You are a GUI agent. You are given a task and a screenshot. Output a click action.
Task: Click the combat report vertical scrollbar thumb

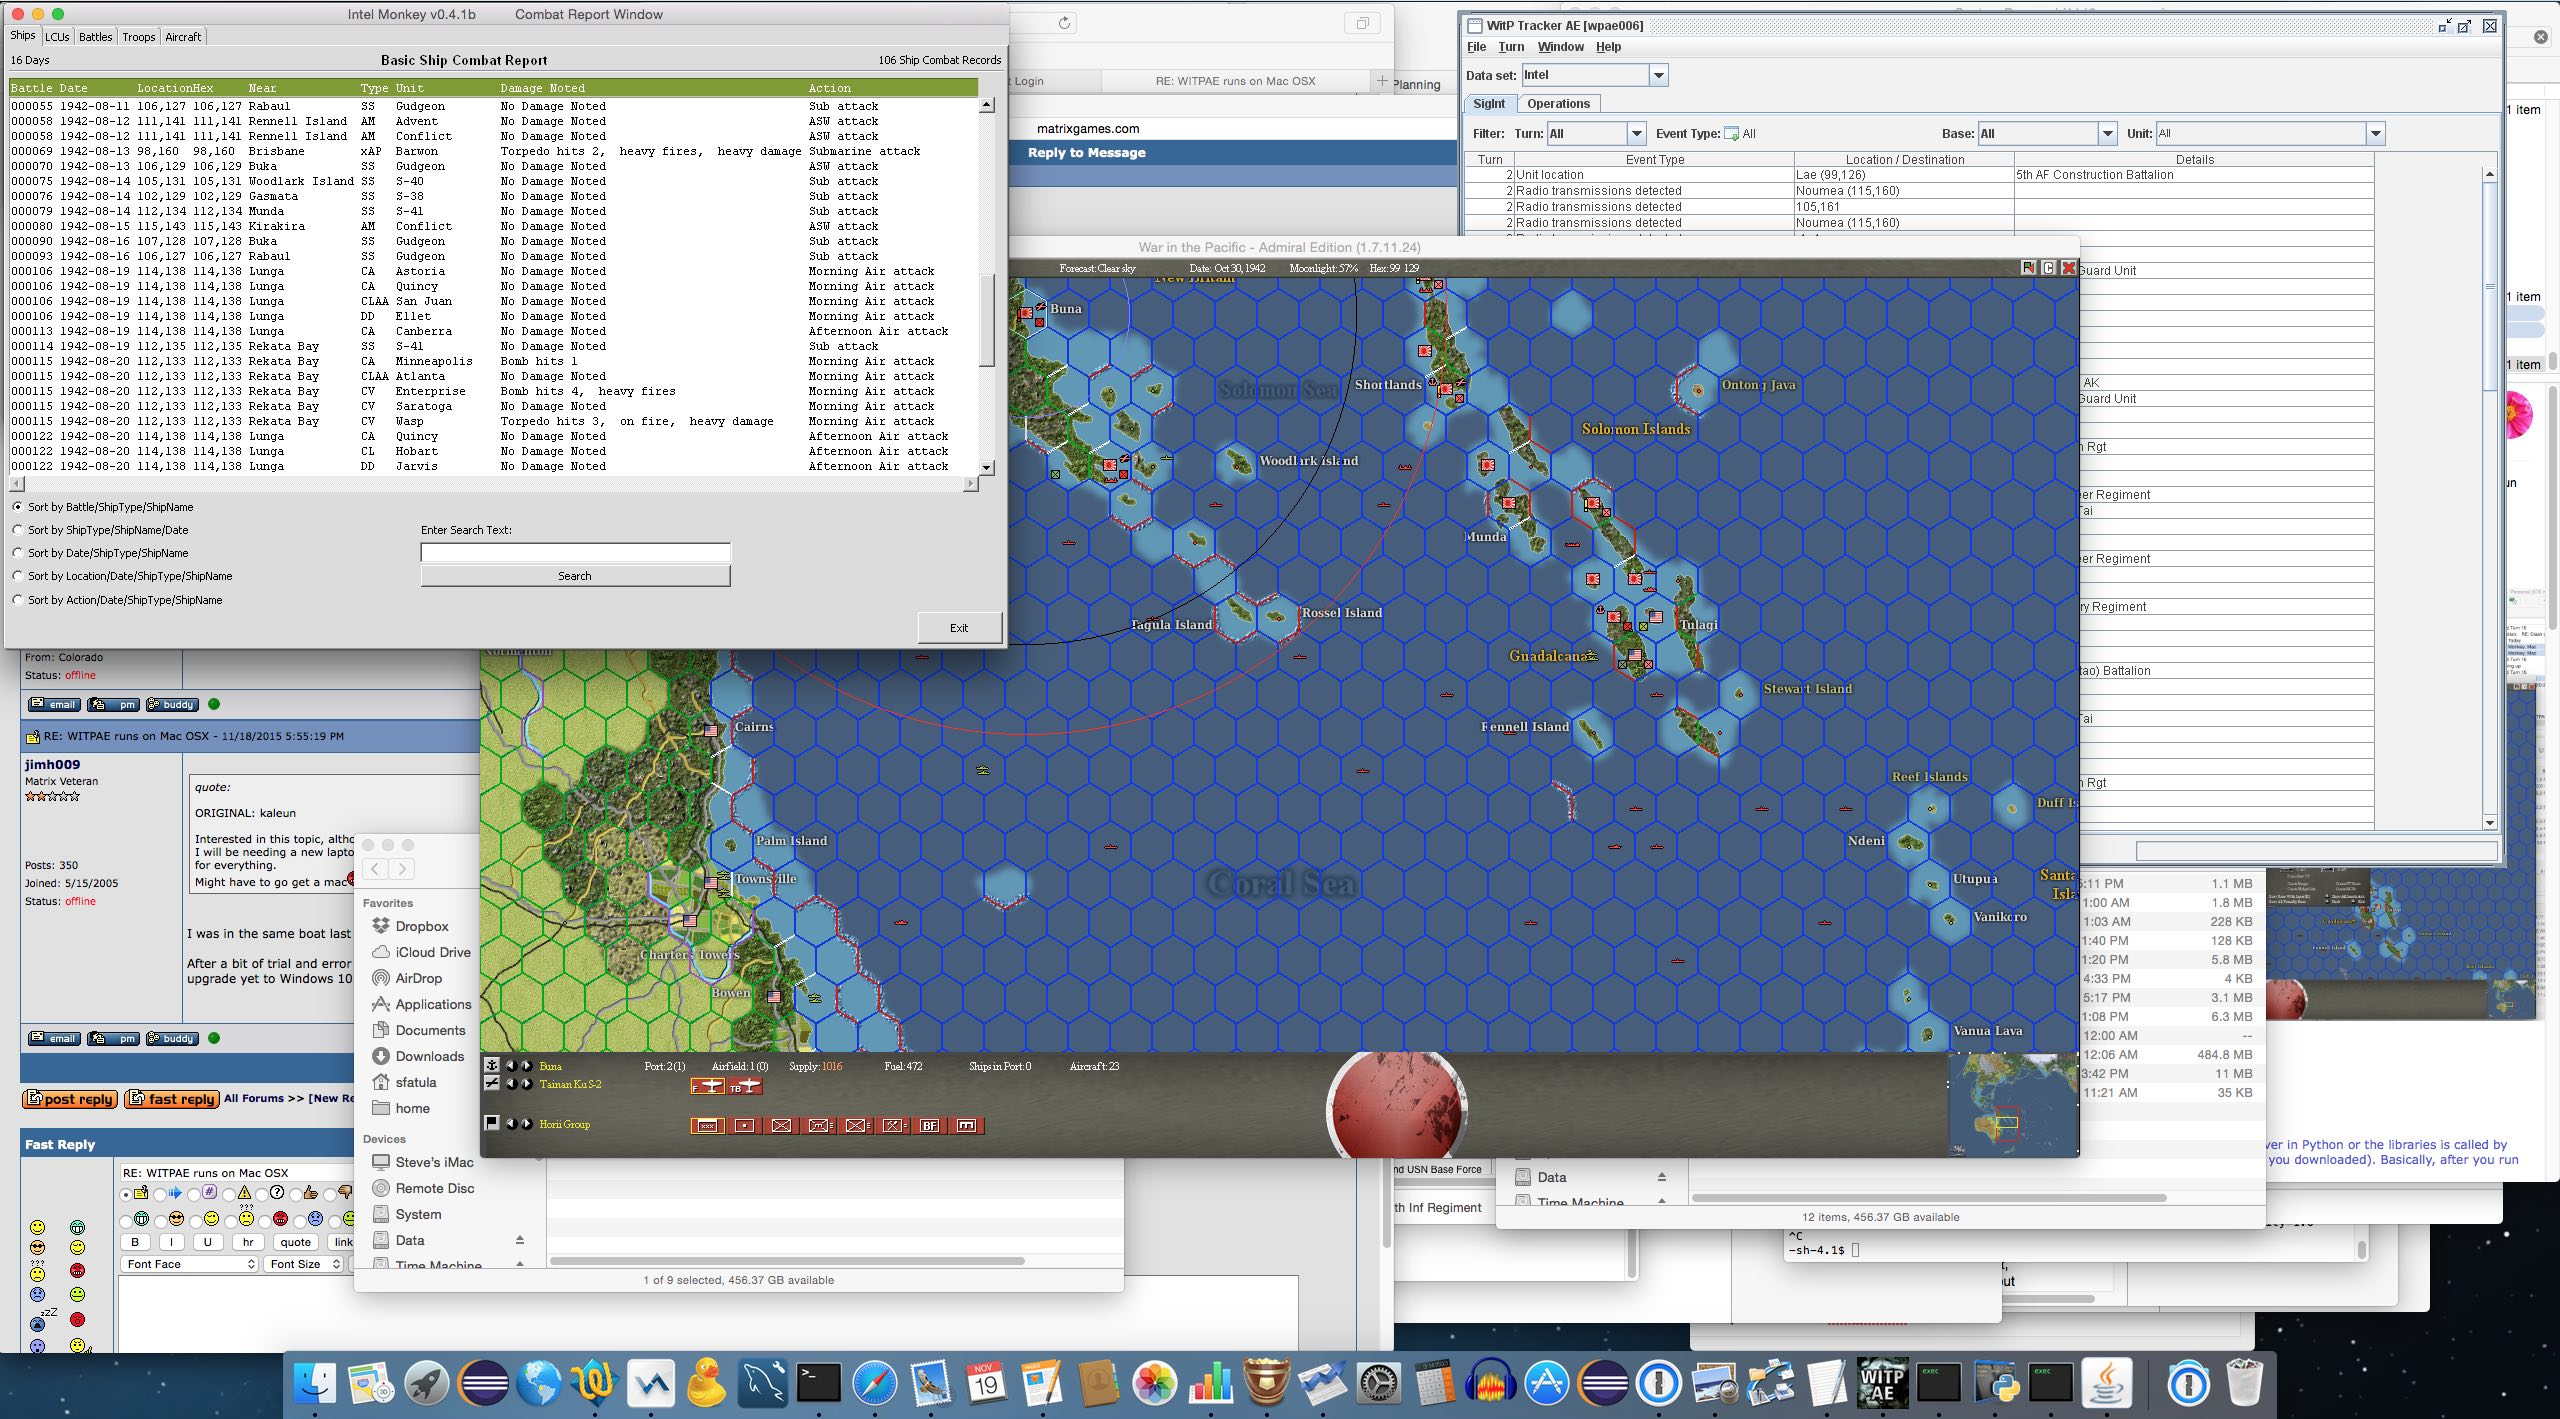(987, 320)
